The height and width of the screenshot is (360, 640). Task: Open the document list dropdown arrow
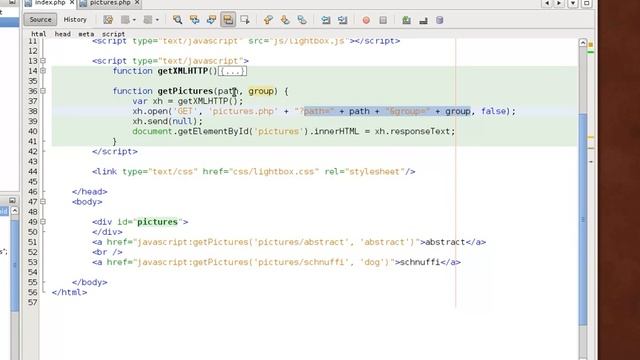pos(573,3)
